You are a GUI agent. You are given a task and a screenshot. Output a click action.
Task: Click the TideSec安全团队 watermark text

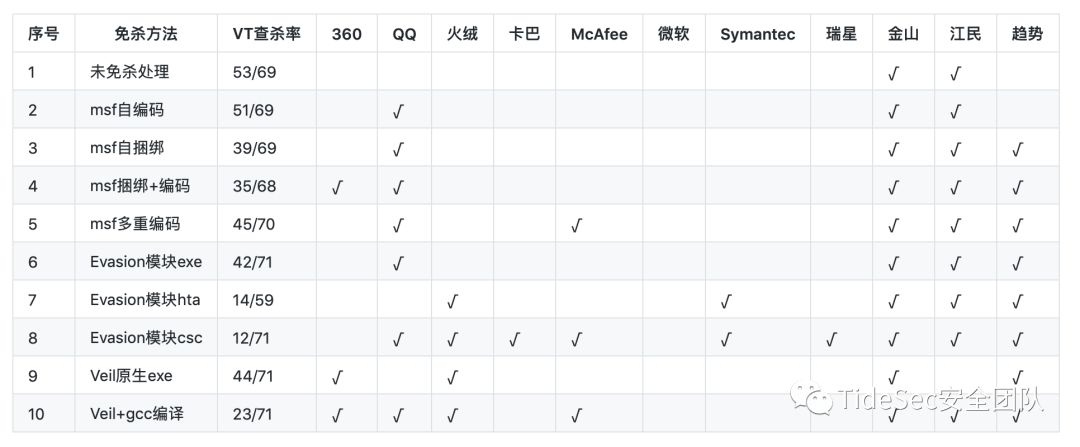tap(940, 400)
